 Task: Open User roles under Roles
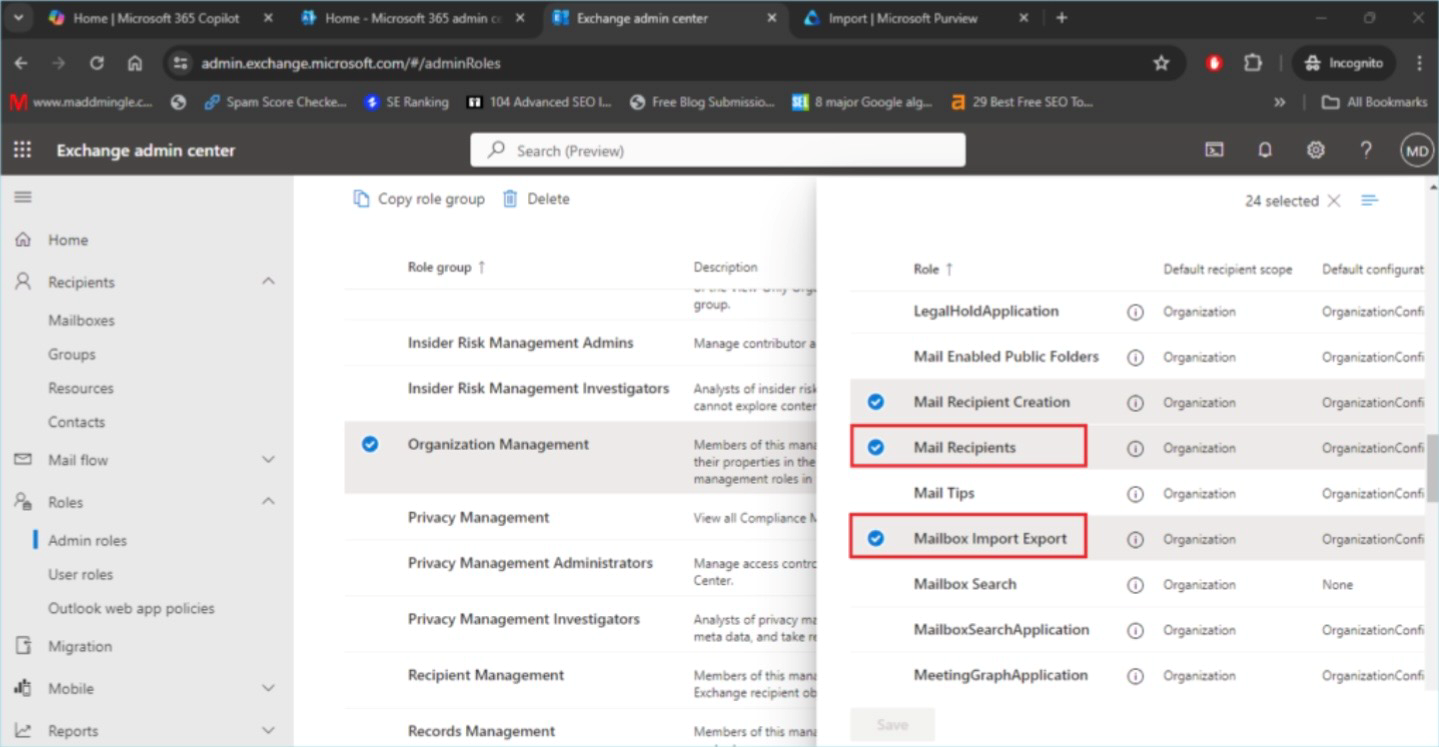click(x=80, y=575)
